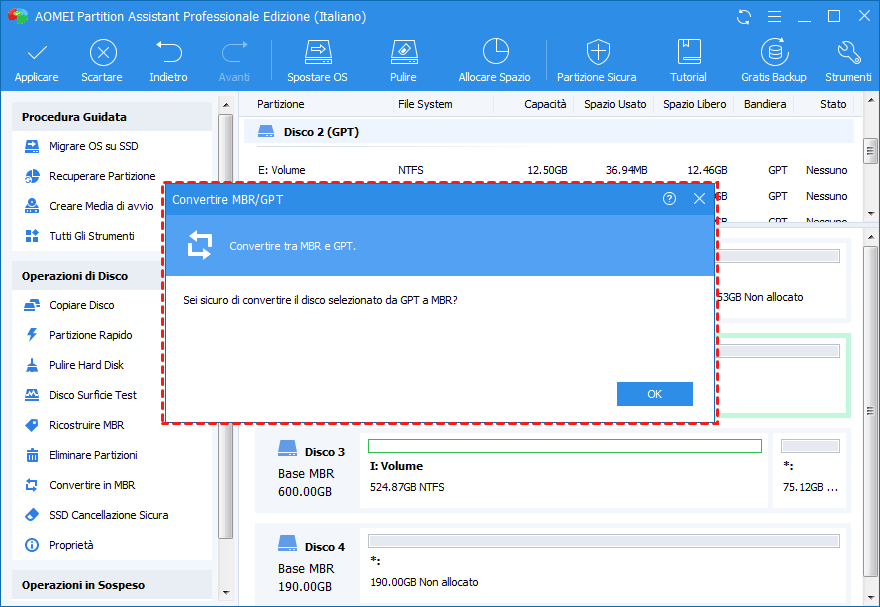The image size is (880, 607).
Task: Open the Spostare OS tool
Action: click(x=318, y=61)
